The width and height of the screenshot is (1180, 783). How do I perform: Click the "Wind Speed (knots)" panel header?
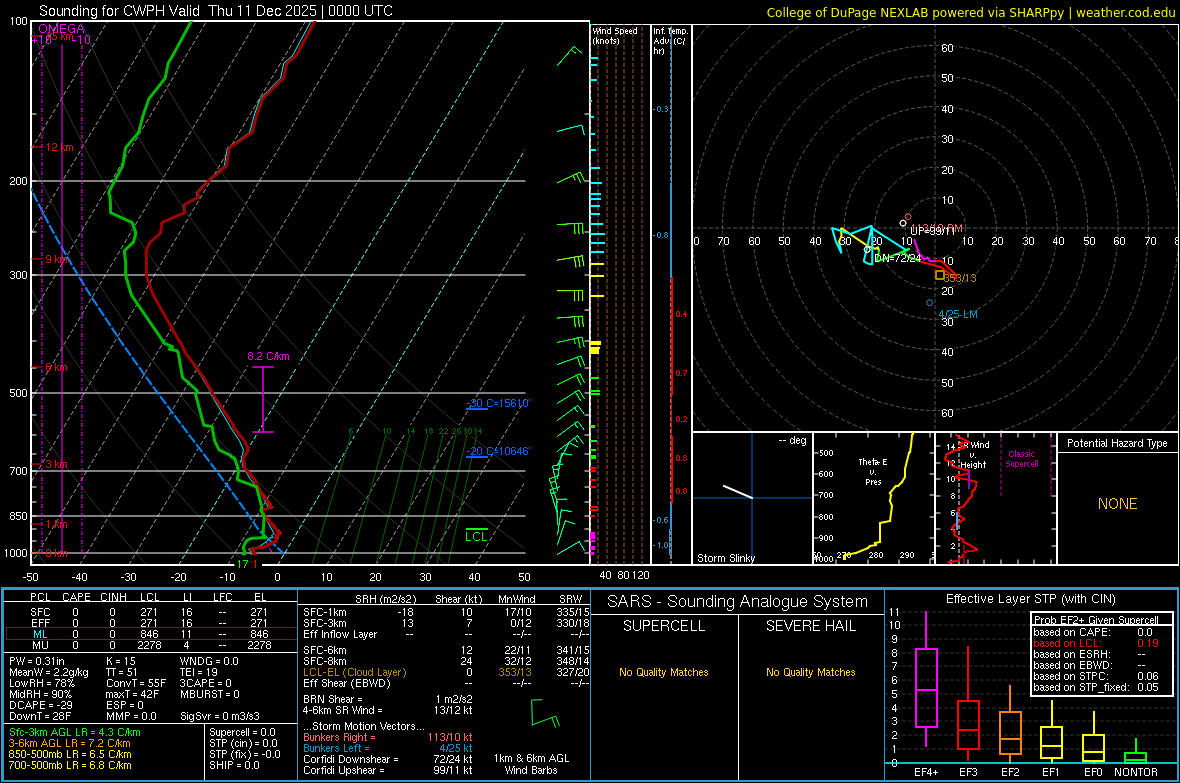point(614,35)
